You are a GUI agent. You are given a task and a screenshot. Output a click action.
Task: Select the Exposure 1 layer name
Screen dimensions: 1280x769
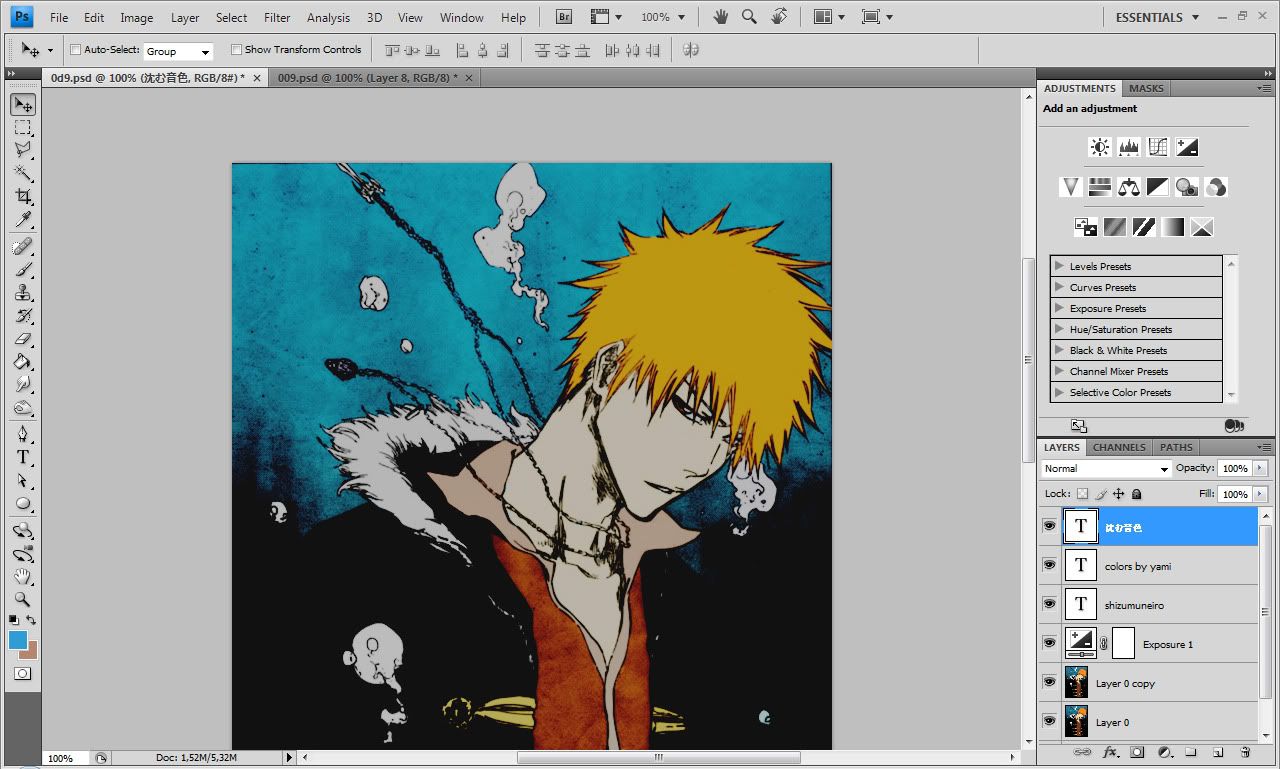click(x=1168, y=645)
